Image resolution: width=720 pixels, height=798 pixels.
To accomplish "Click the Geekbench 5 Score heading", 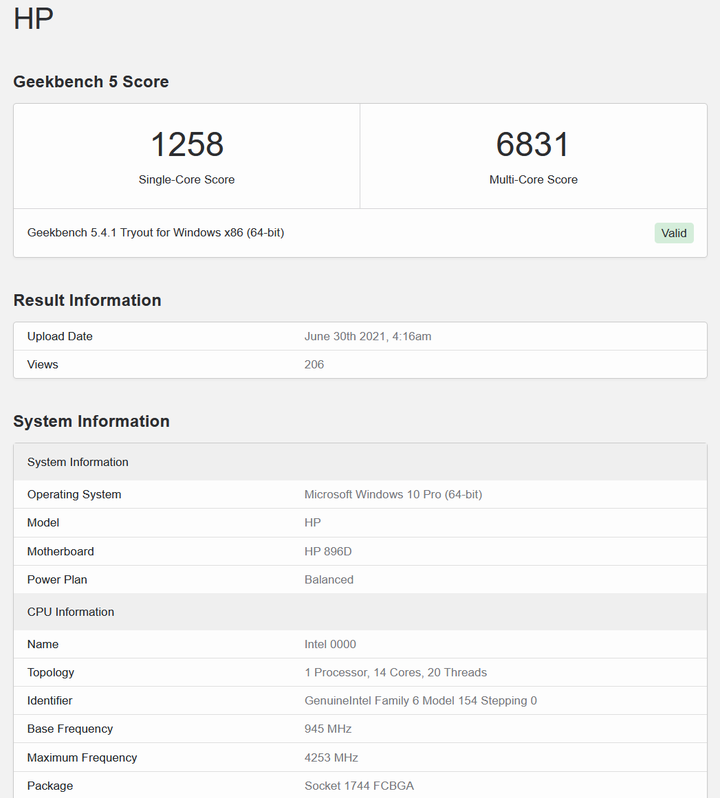I will point(91,81).
